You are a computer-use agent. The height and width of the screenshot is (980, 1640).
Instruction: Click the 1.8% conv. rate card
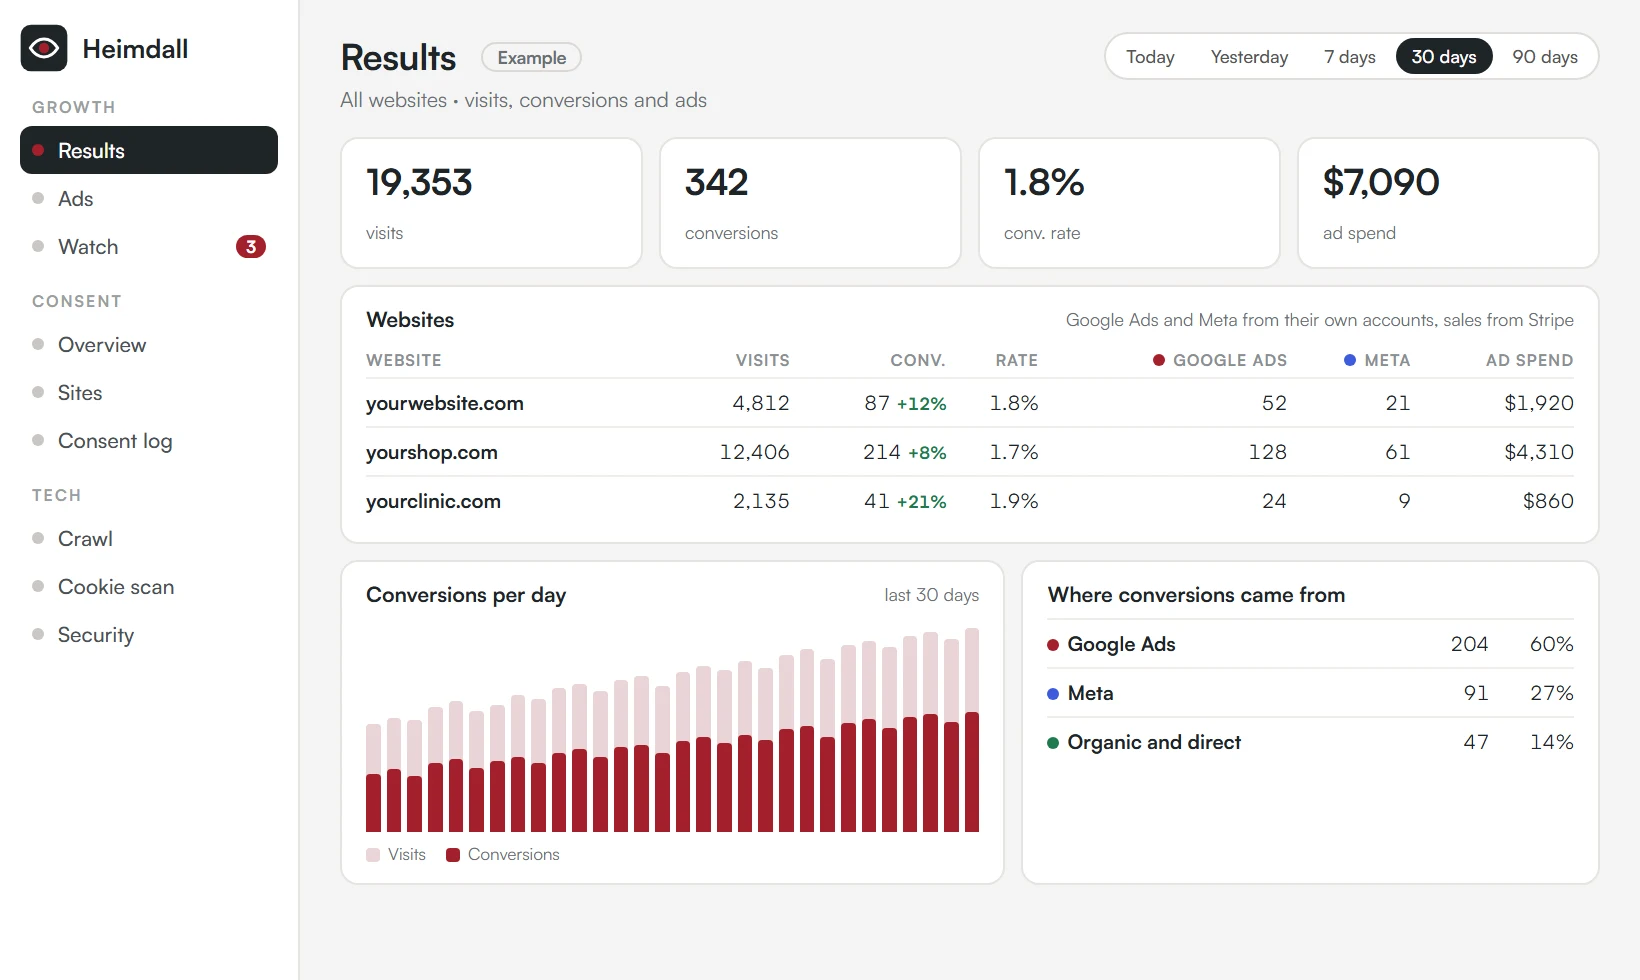tap(1129, 203)
